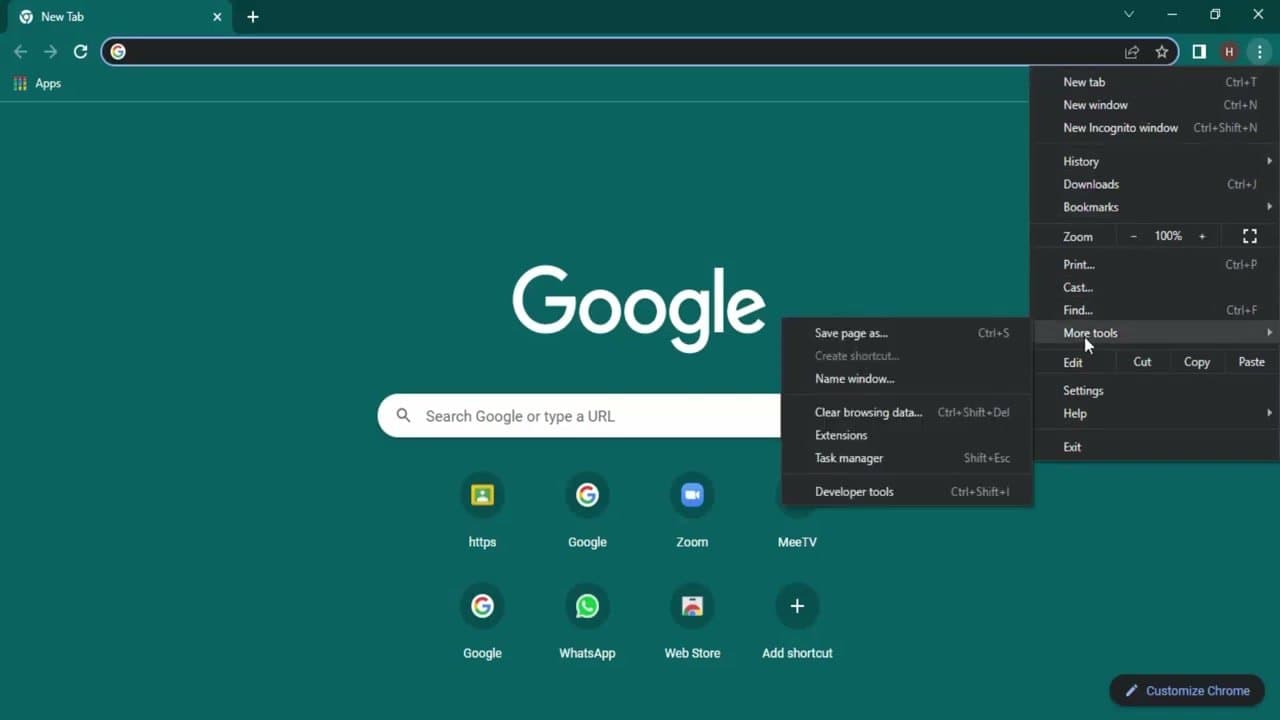The height and width of the screenshot is (720, 1280).
Task: Select Developer tools from More tools
Action: coord(854,491)
